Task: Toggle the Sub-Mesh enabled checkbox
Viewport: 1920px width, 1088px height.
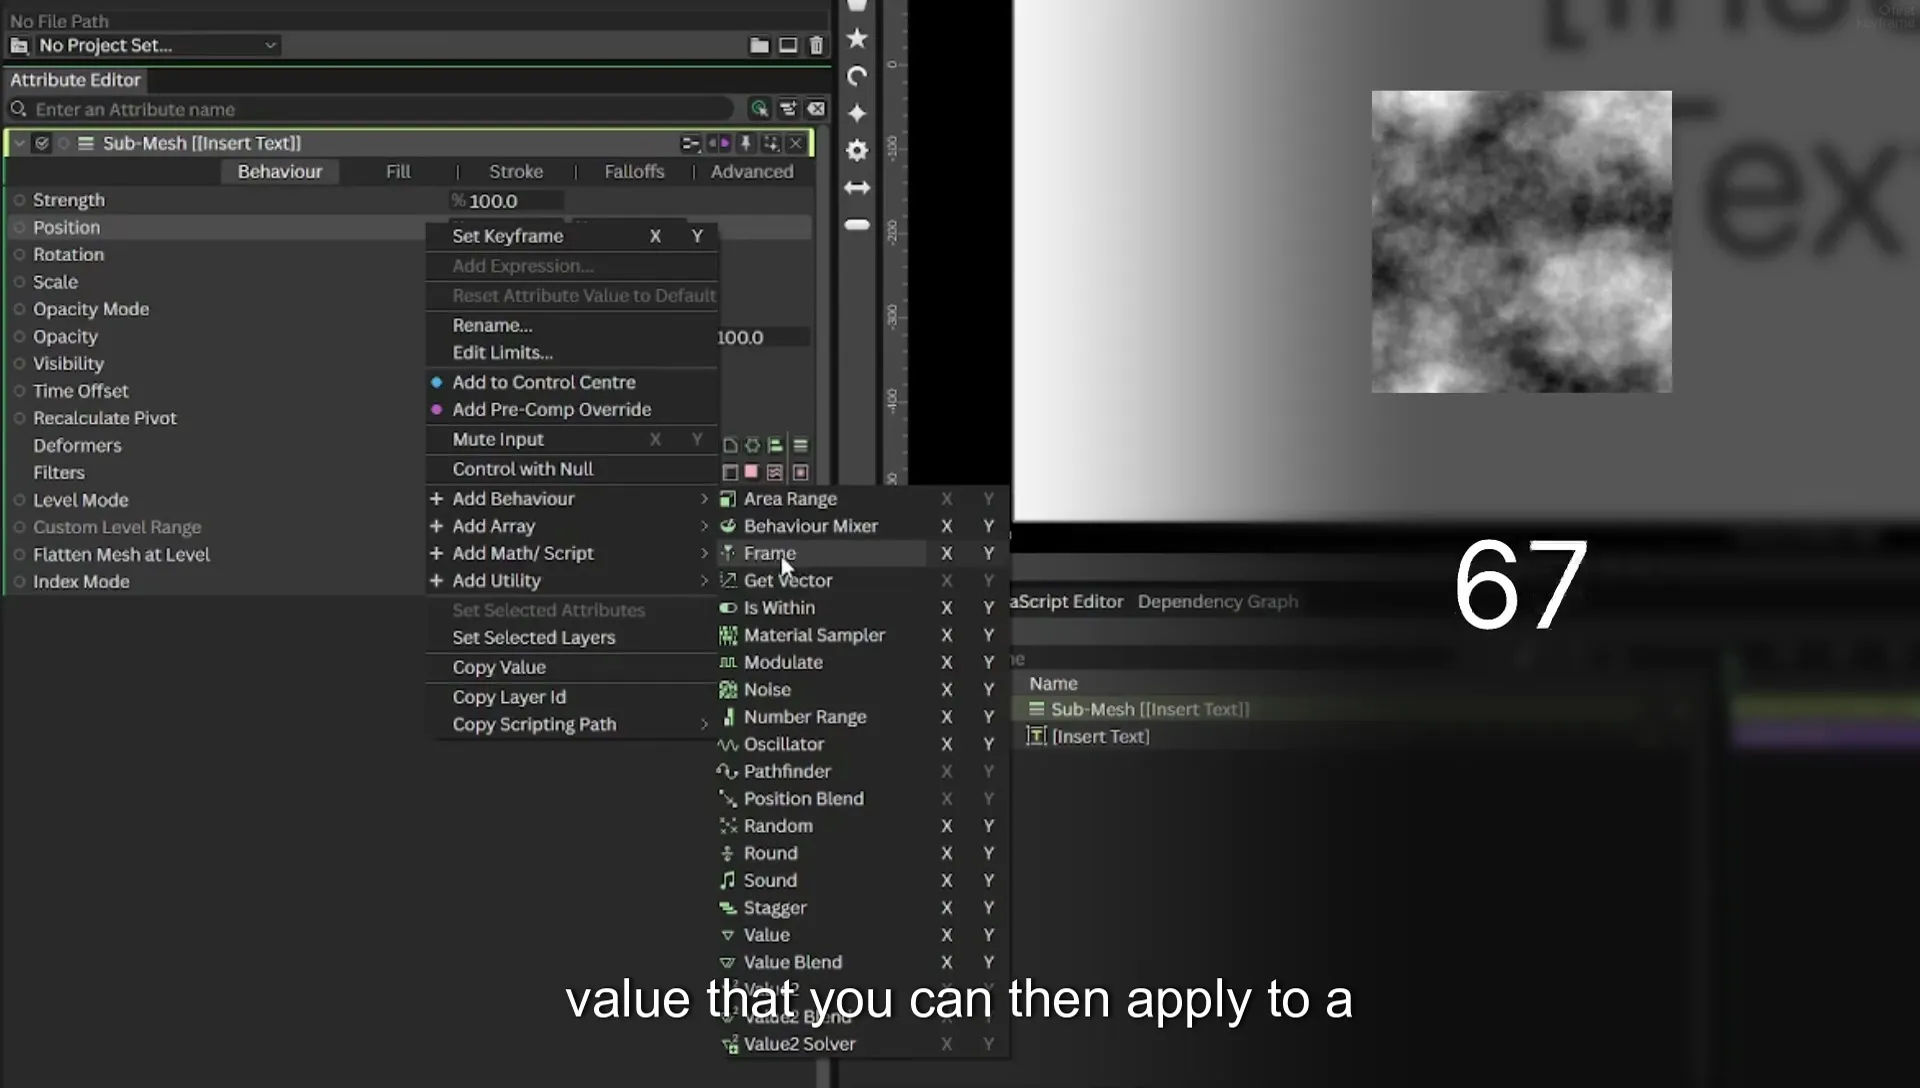Action: (x=42, y=144)
